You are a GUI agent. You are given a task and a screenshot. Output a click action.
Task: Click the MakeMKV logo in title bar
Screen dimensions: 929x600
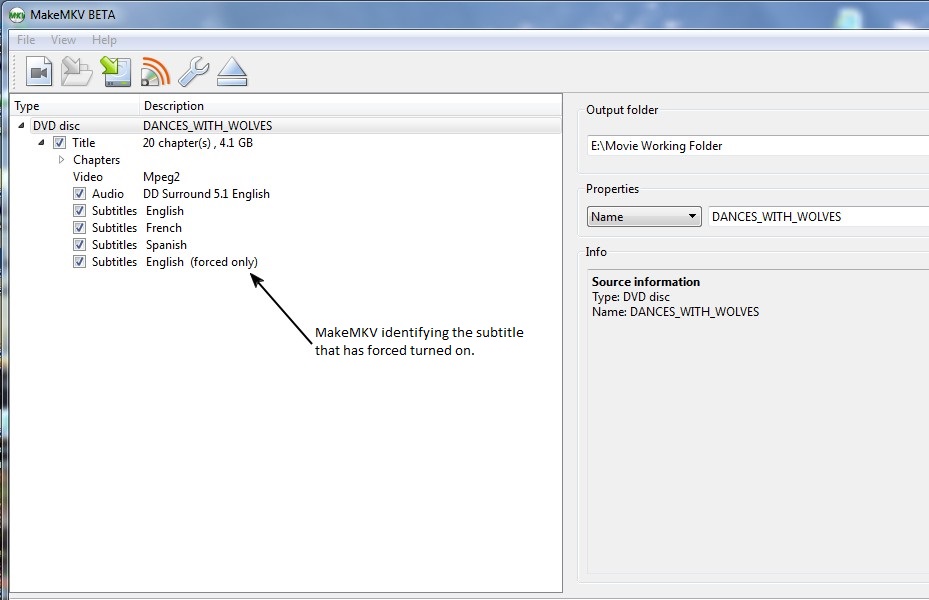17,15
